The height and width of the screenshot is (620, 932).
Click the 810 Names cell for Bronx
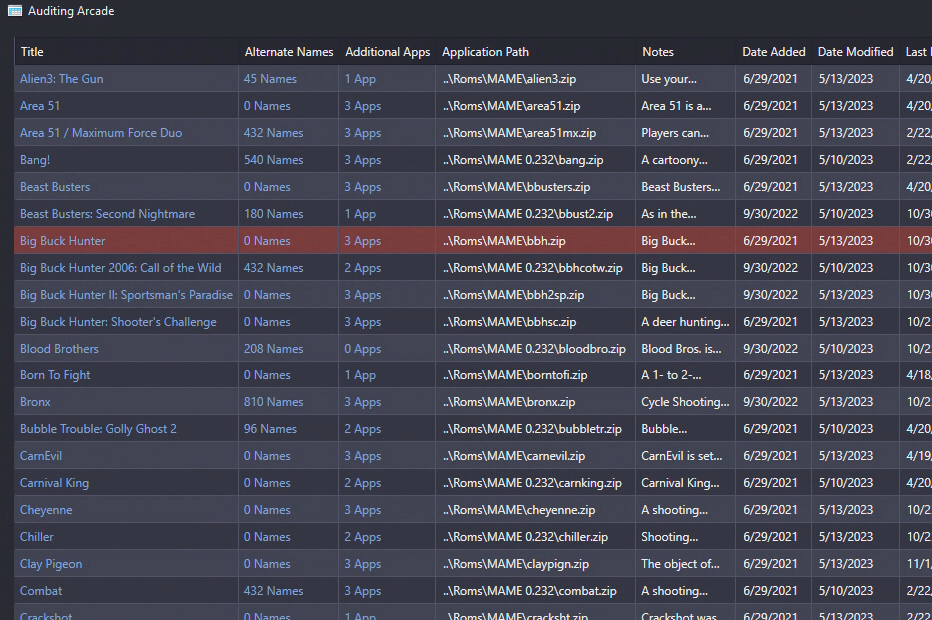click(x=273, y=402)
